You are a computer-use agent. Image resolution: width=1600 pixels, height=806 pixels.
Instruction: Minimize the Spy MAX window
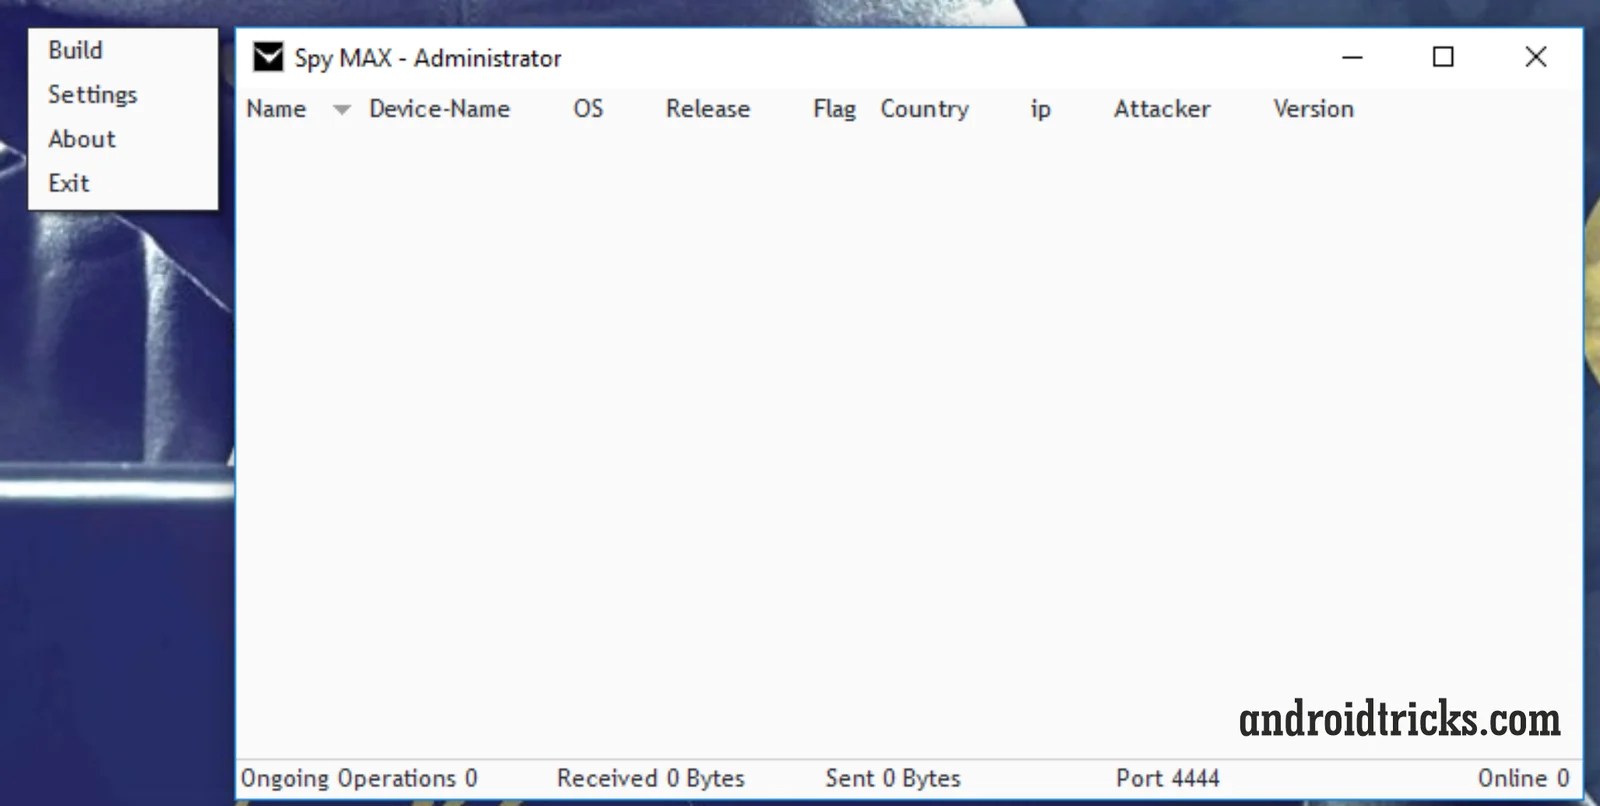tap(1352, 57)
